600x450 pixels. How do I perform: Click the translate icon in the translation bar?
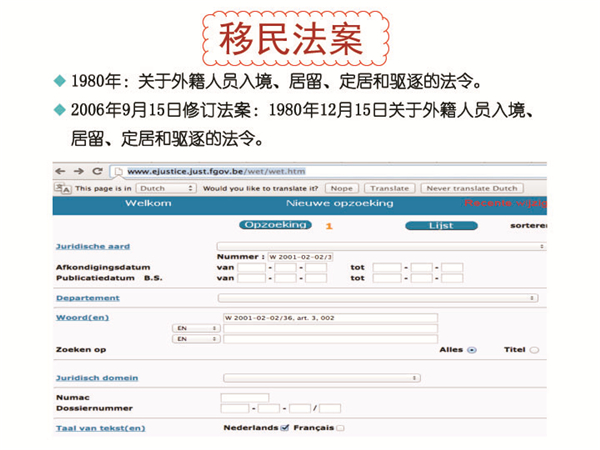click(65, 188)
